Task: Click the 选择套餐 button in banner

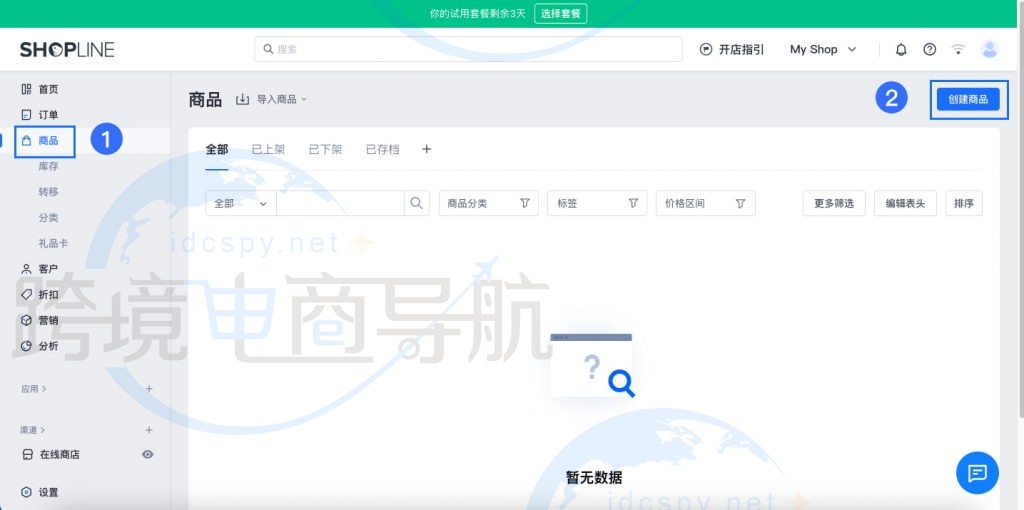Action: click(x=560, y=13)
